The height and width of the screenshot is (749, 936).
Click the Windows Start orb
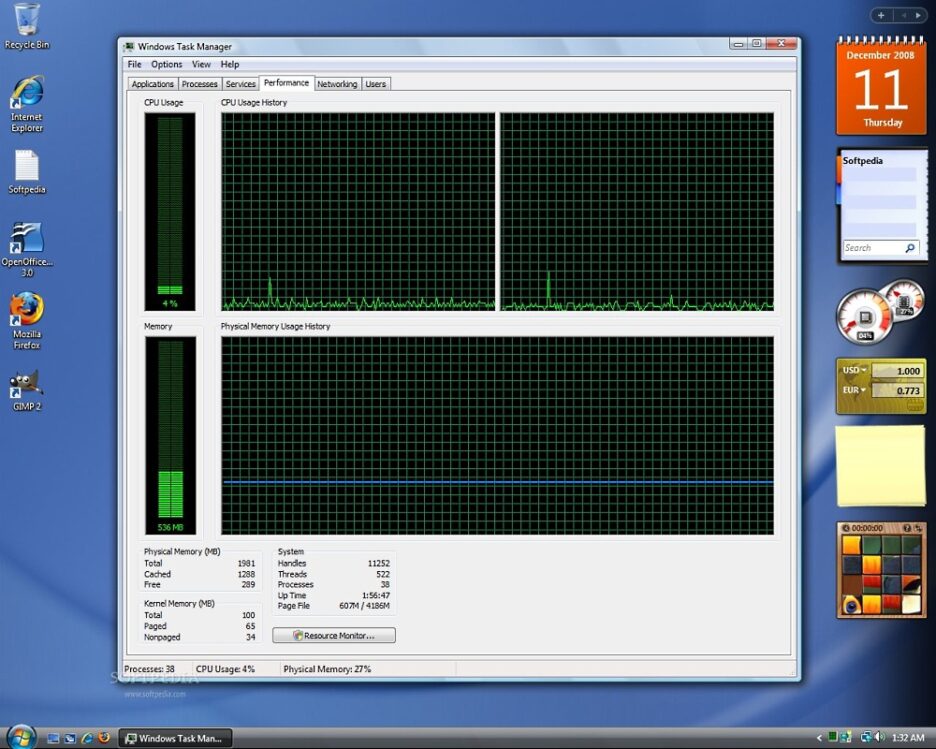point(20,737)
